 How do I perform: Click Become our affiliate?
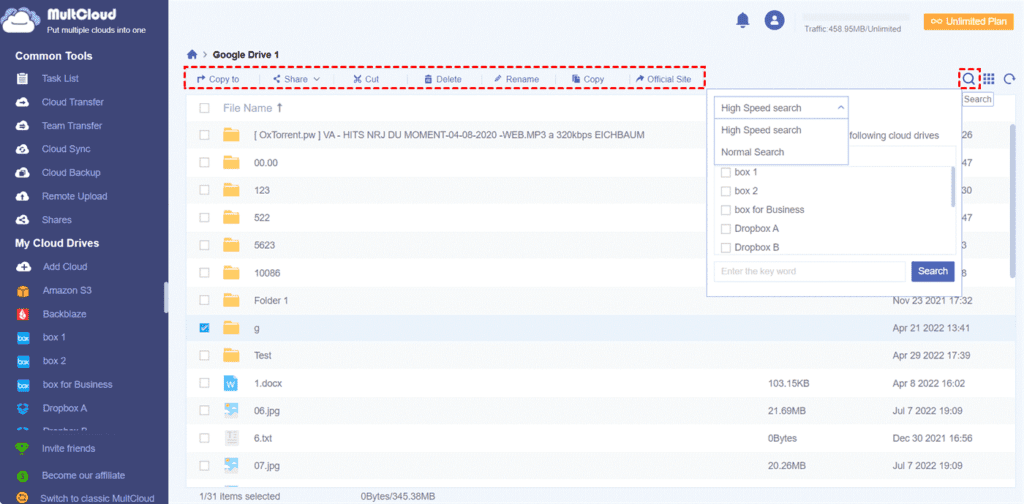[83, 475]
